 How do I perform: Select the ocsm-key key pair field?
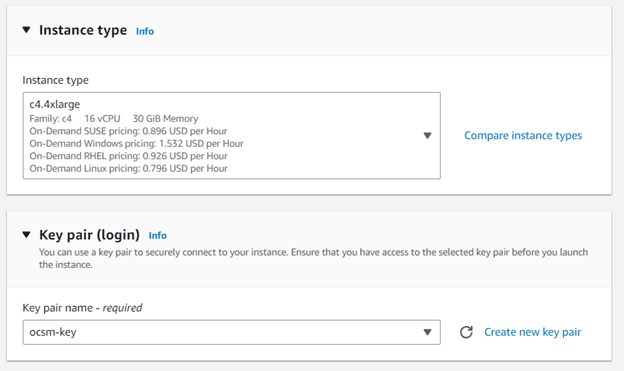click(x=232, y=332)
